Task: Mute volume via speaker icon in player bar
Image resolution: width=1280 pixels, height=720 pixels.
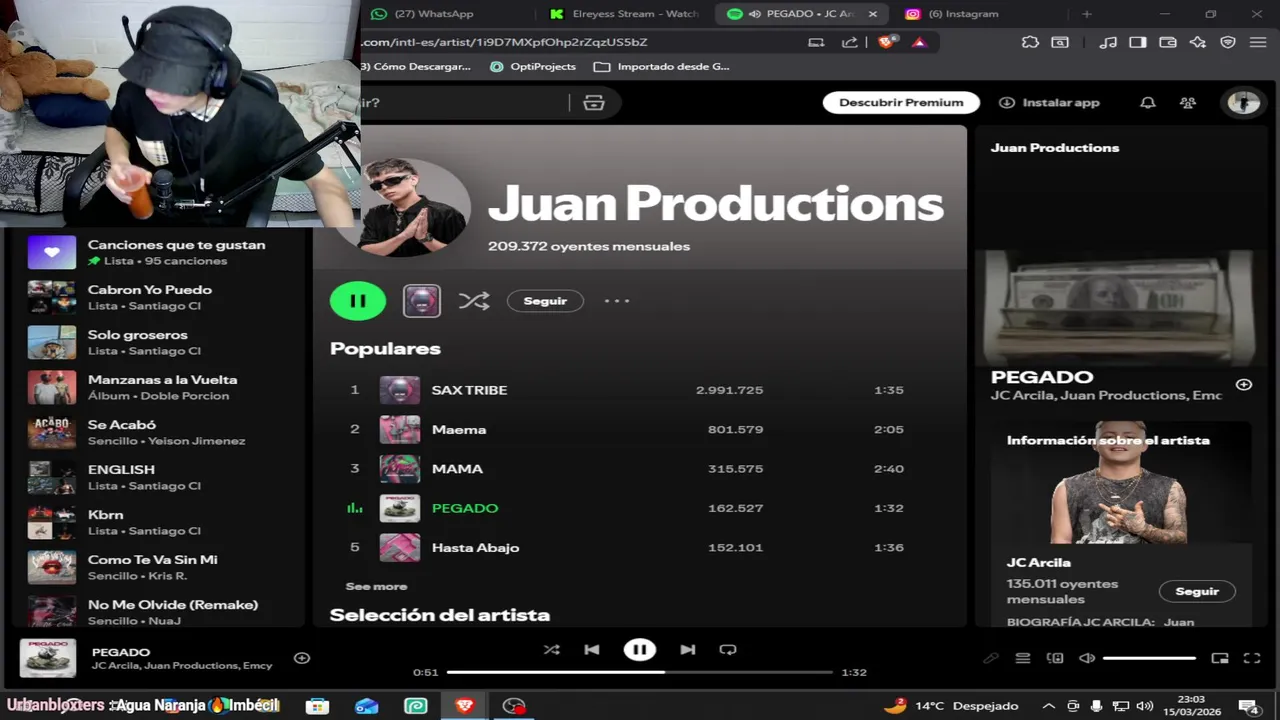Action: pos(1087,658)
